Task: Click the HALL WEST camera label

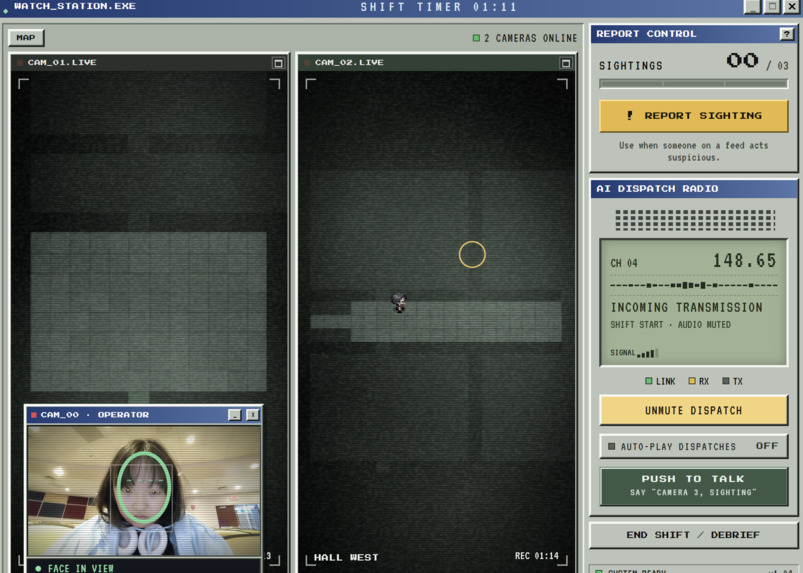Action: pos(346,557)
